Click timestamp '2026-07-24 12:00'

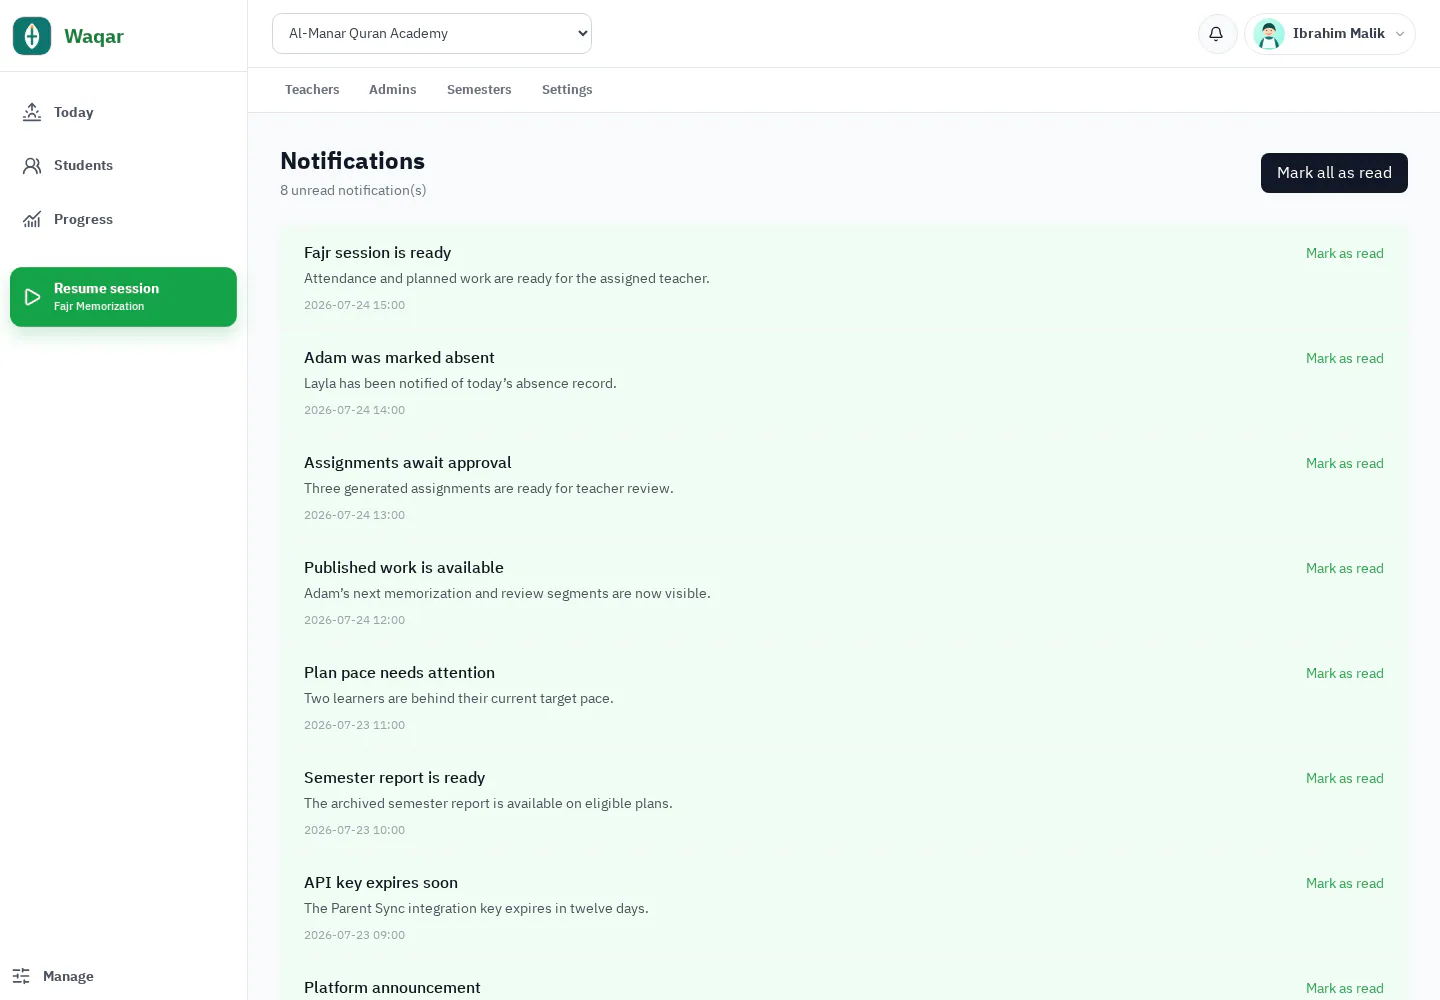(354, 620)
